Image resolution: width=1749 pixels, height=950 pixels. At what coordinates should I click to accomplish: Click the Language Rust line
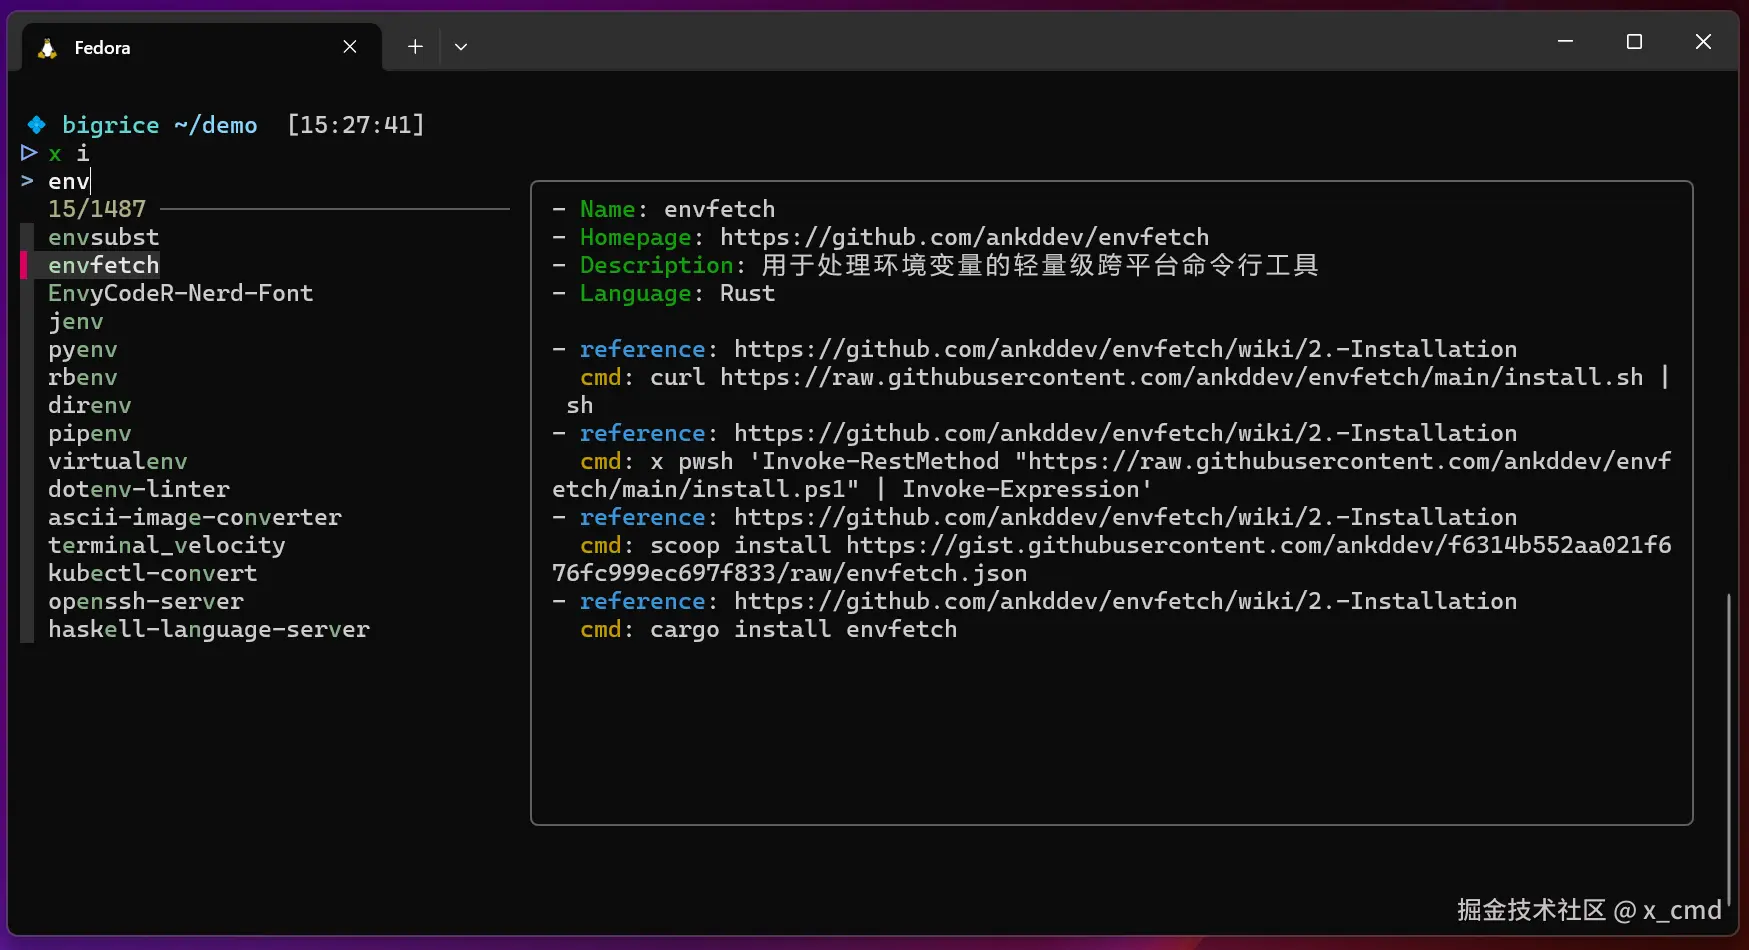coord(664,293)
